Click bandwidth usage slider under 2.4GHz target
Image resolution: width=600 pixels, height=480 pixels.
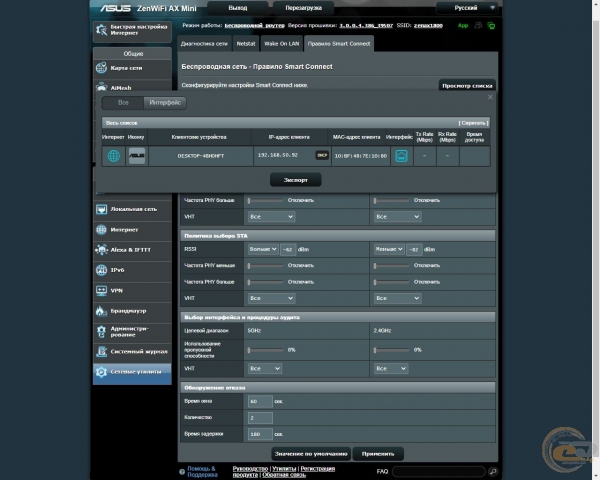tap(391, 350)
